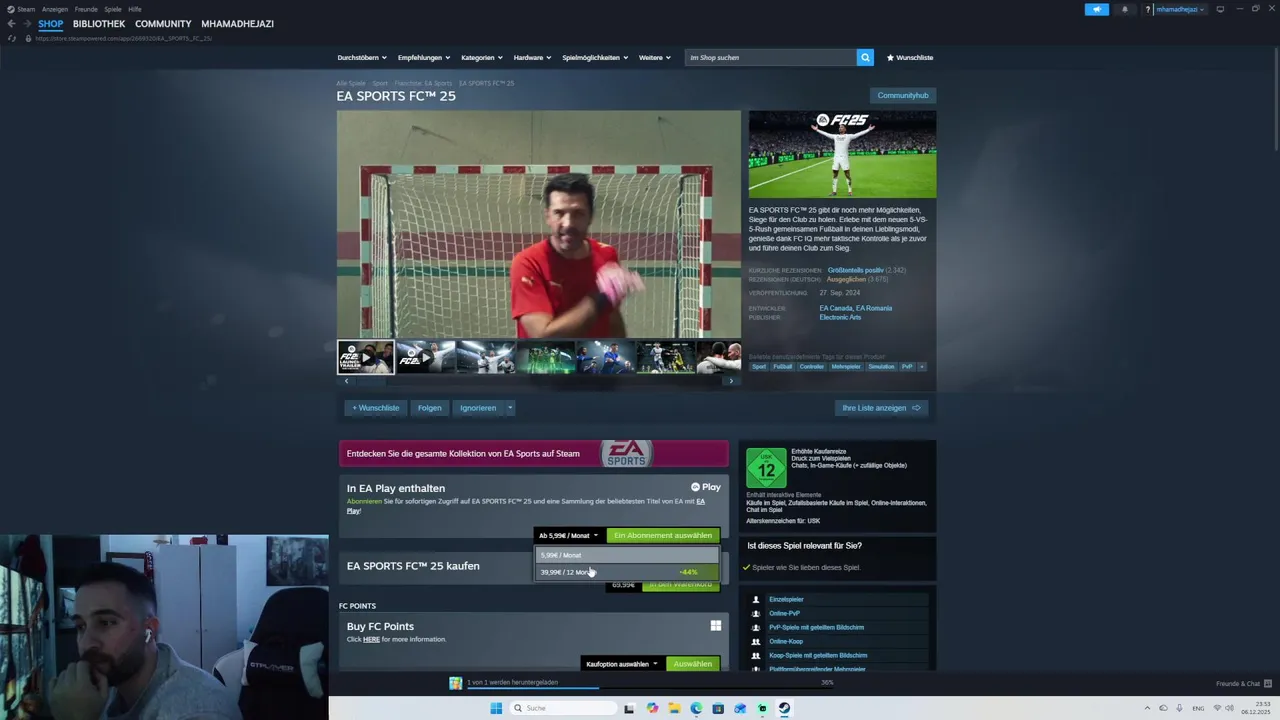This screenshot has height=720, width=1280.
Task: Open the Kaufoption auswählen dropdown
Action: pyautogui.click(x=622, y=664)
